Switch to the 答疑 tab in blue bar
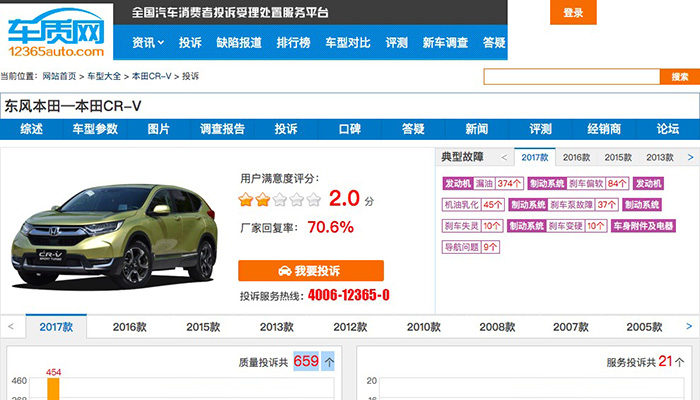 click(x=413, y=129)
